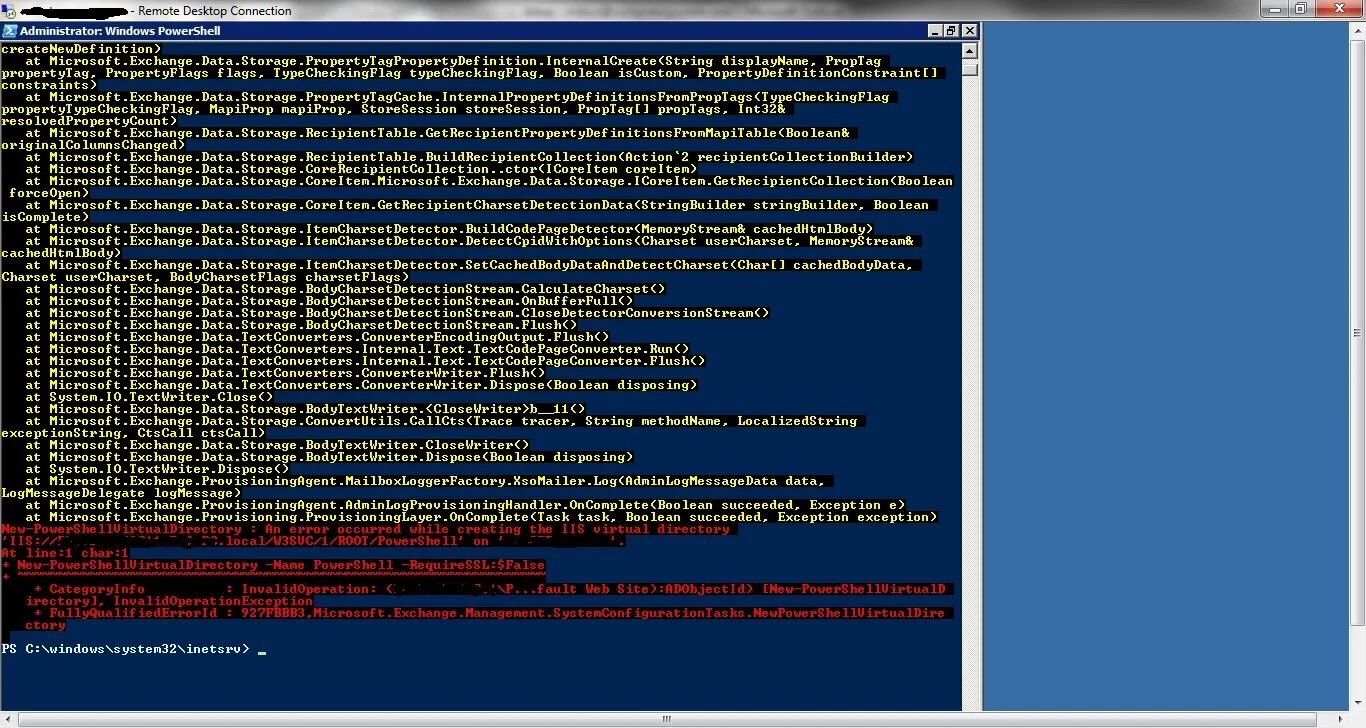This screenshot has width=1366, height=728.
Task: Click the 'at System.IO.TextWriter.Close()' stack line
Action: [x=149, y=397]
